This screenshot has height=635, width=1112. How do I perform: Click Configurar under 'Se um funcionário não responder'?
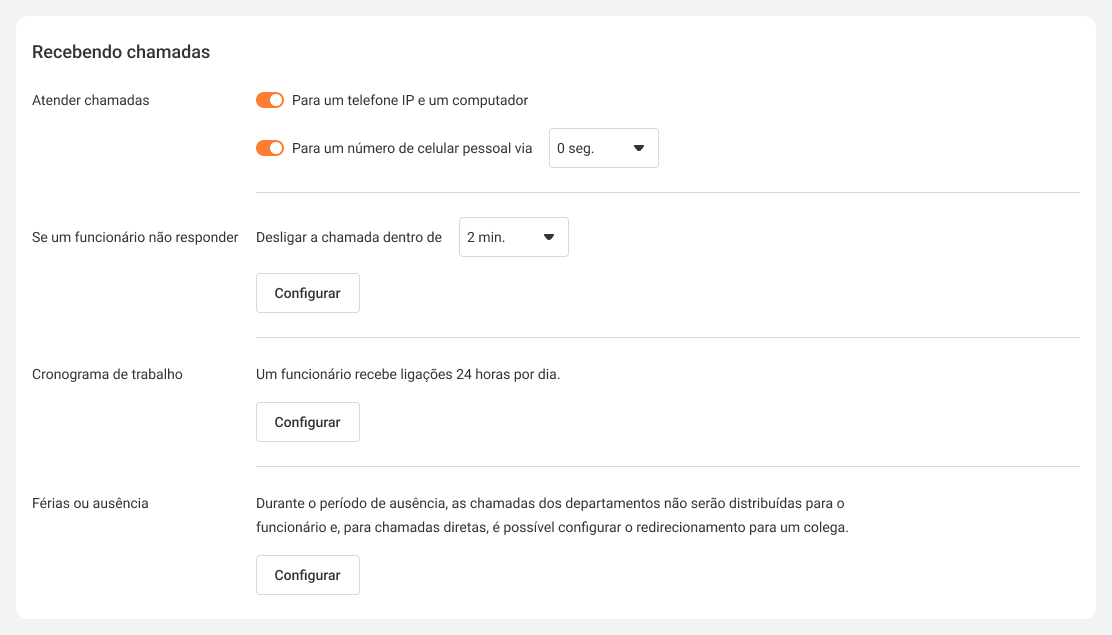coord(308,293)
